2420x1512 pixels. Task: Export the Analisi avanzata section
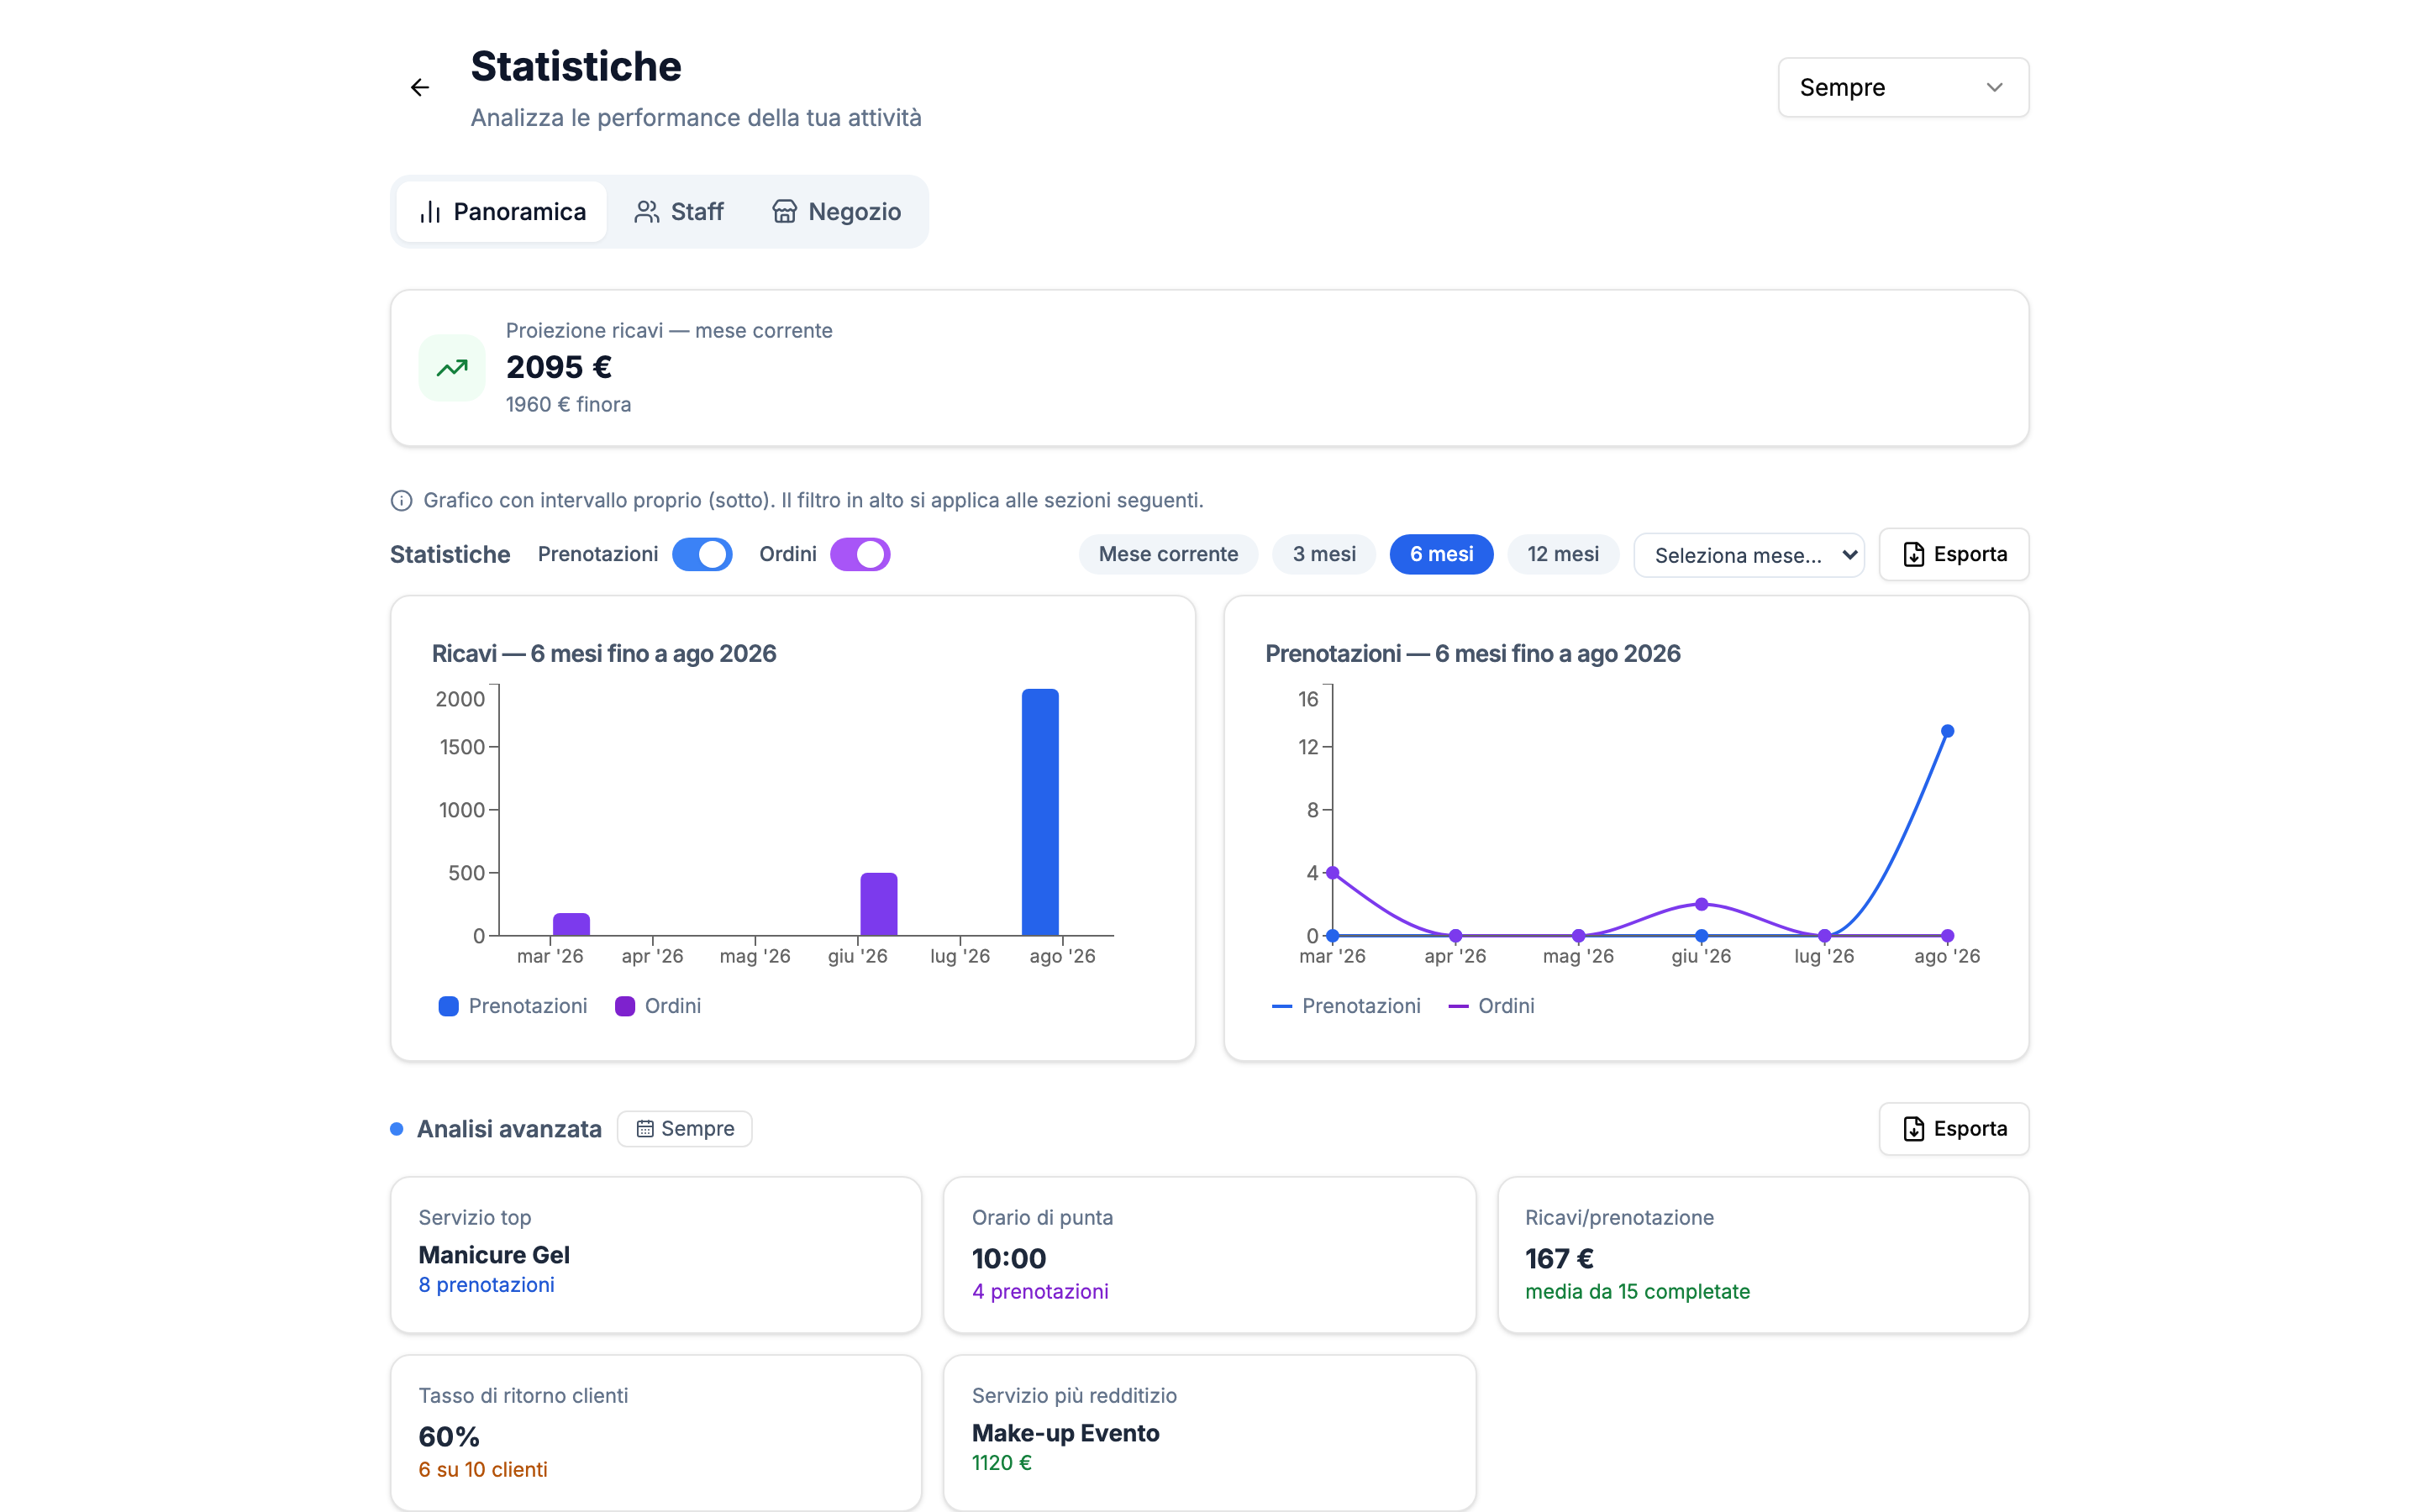tap(1954, 1128)
